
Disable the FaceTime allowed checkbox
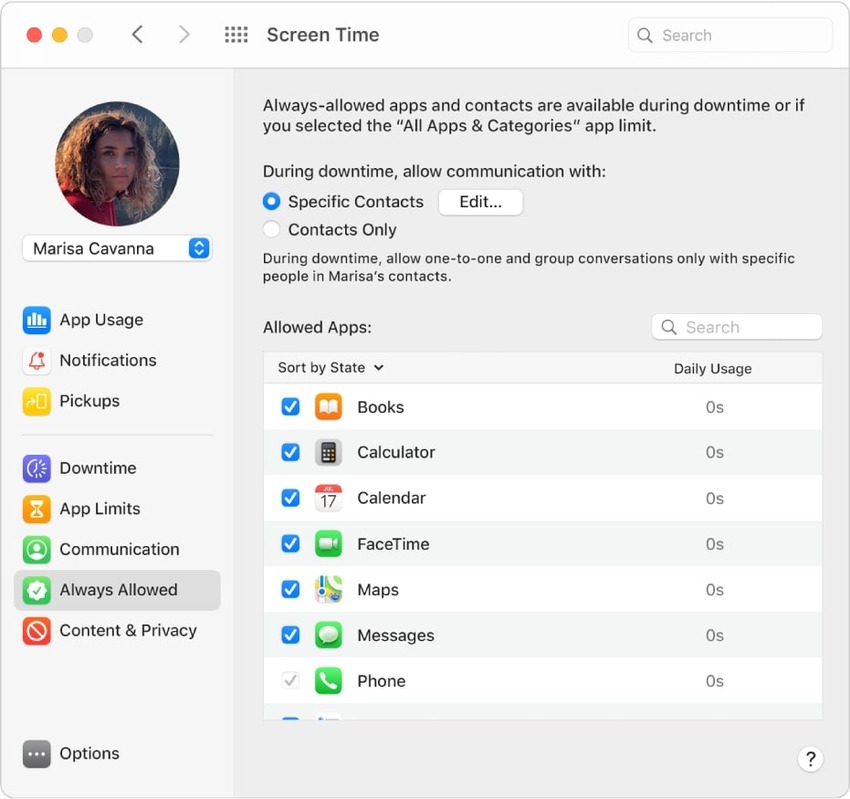[x=290, y=544]
